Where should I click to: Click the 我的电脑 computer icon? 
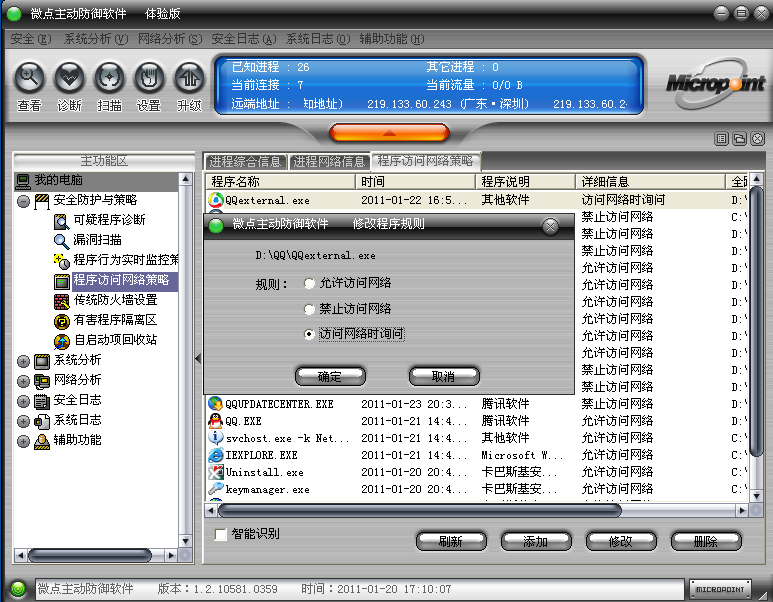[x=23, y=181]
